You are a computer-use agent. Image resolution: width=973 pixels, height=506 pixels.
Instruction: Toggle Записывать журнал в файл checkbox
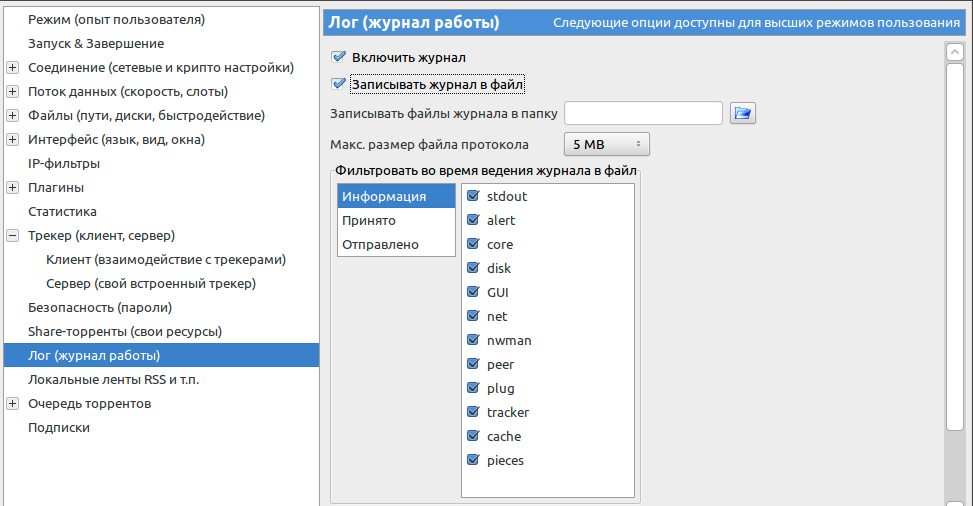[x=339, y=84]
